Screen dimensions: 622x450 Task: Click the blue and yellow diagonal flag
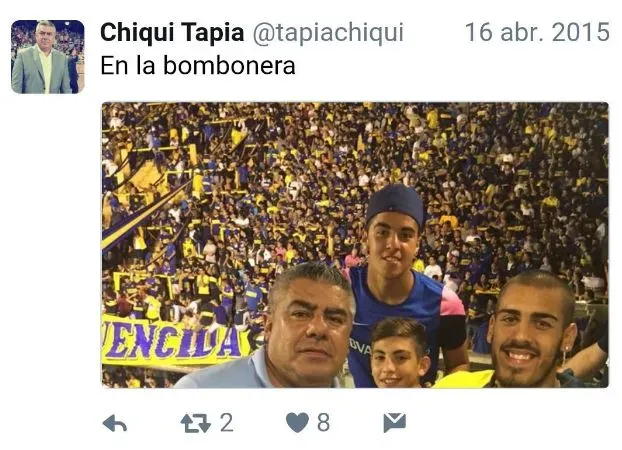143,216
